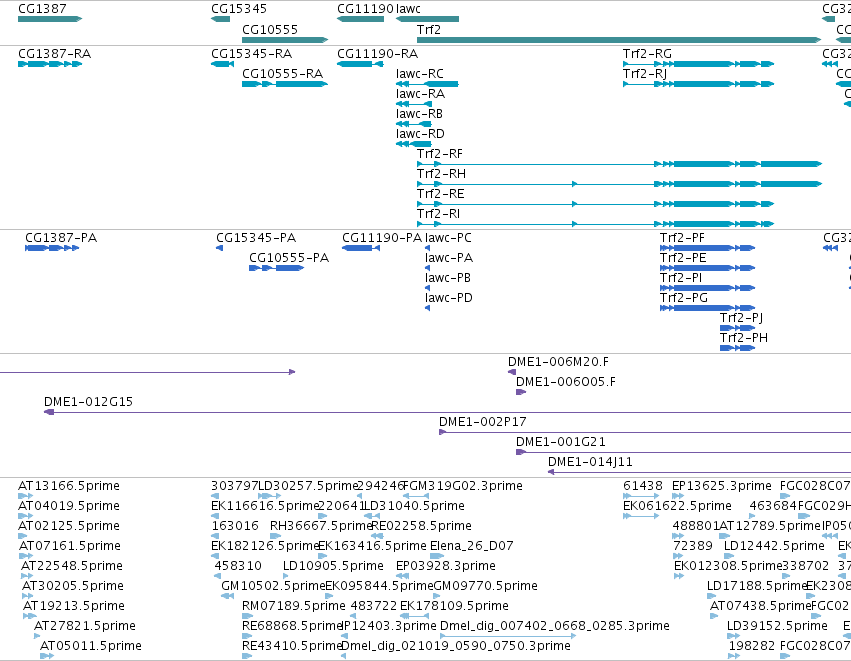Select the lawc-RA transcript label
The width and height of the screenshot is (851, 661).
click(420, 94)
